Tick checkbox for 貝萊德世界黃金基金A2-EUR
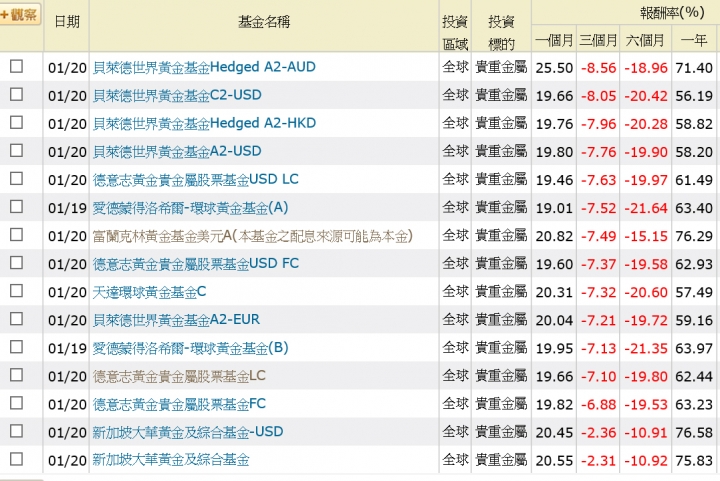The image size is (720, 481). (x=17, y=319)
